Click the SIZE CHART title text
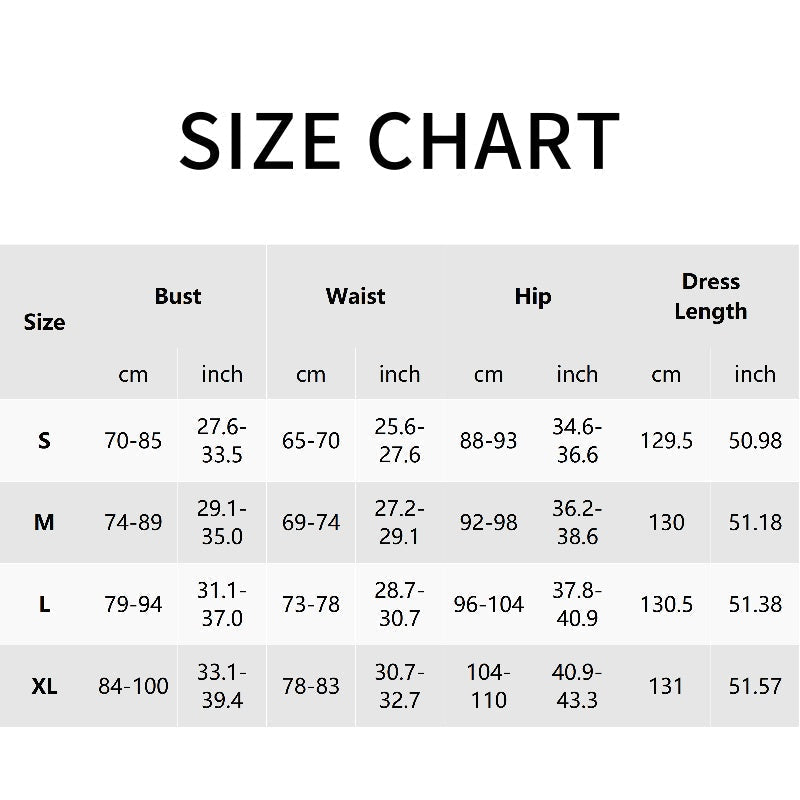This screenshot has height=800, width=800. click(399, 142)
